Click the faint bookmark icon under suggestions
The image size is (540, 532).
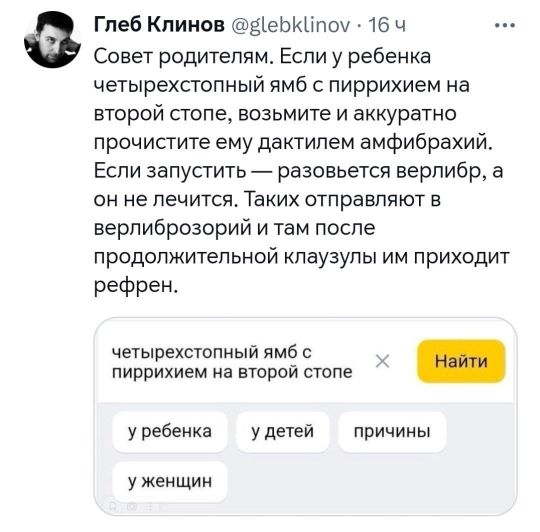click(x=113, y=506)
